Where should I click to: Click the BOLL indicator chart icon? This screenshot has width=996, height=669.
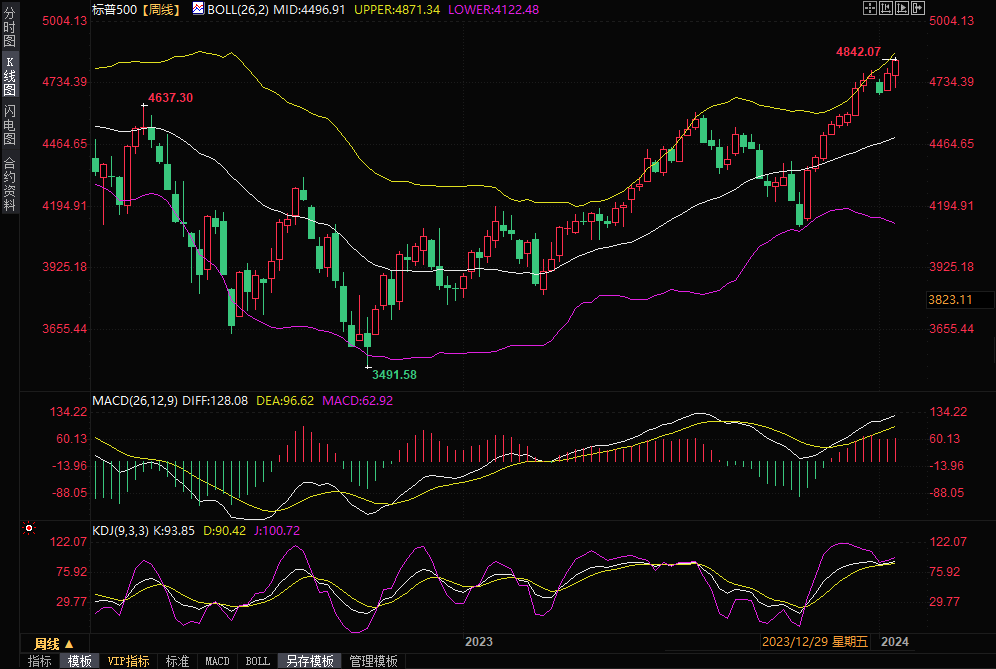click(x=197, y=9)
